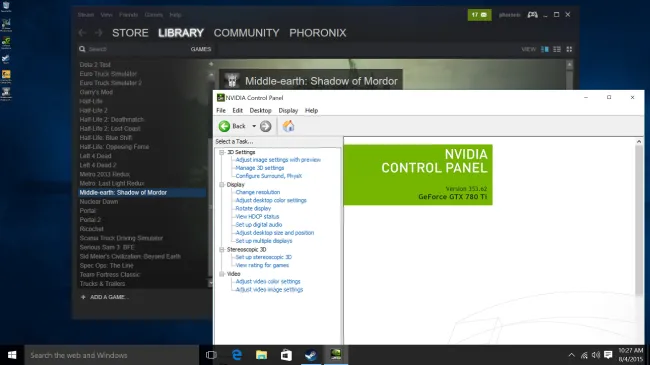Open the Display menu in NVIDIA Control Panel

(x=288, y=110)
